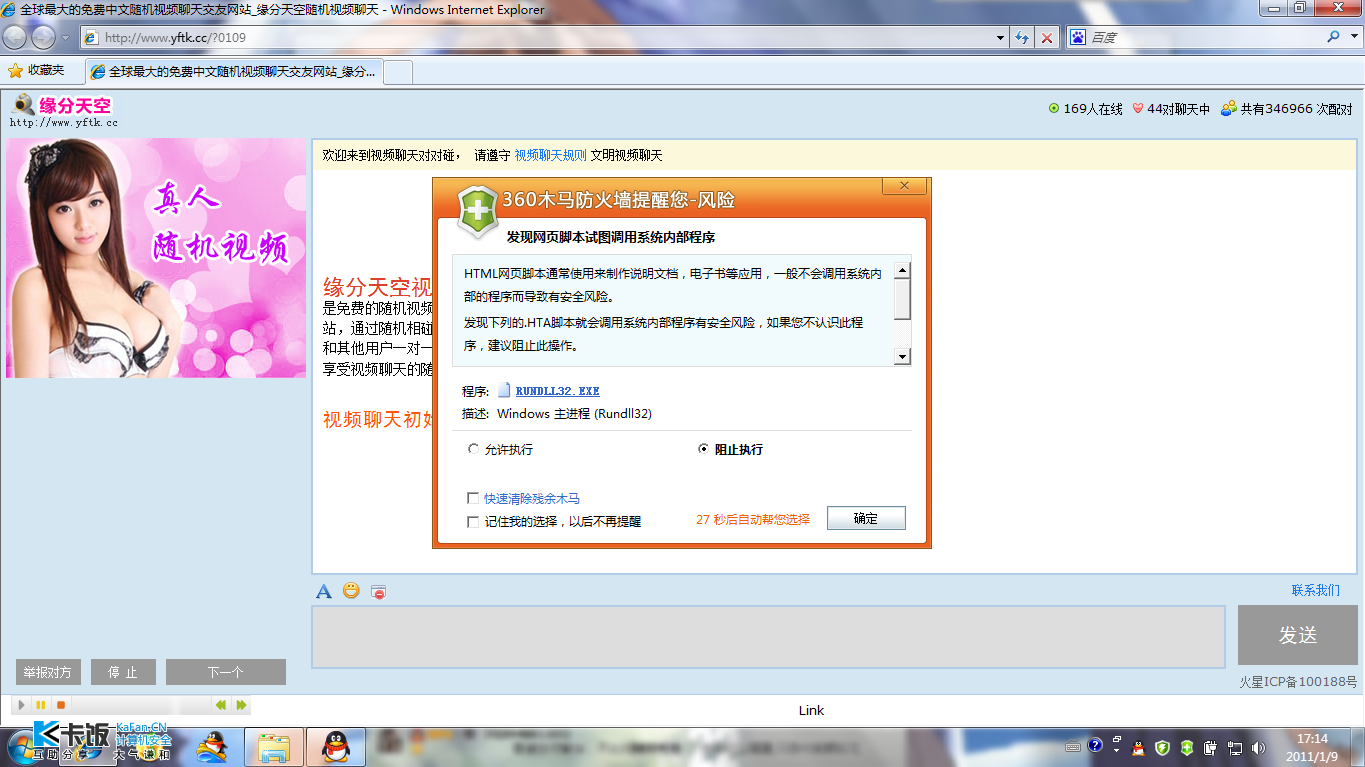Click the IE refresh button
Image resolution: width=1365 pixels, height=767 pixels.
click(x=1021, y=38)
